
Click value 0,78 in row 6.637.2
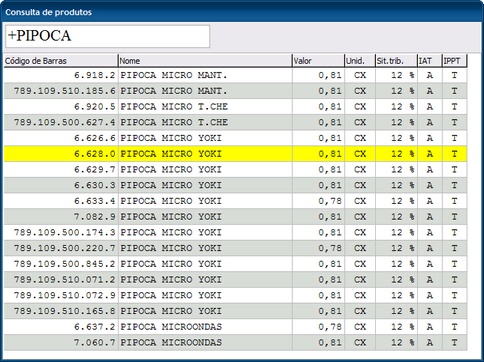coord(330,327)
